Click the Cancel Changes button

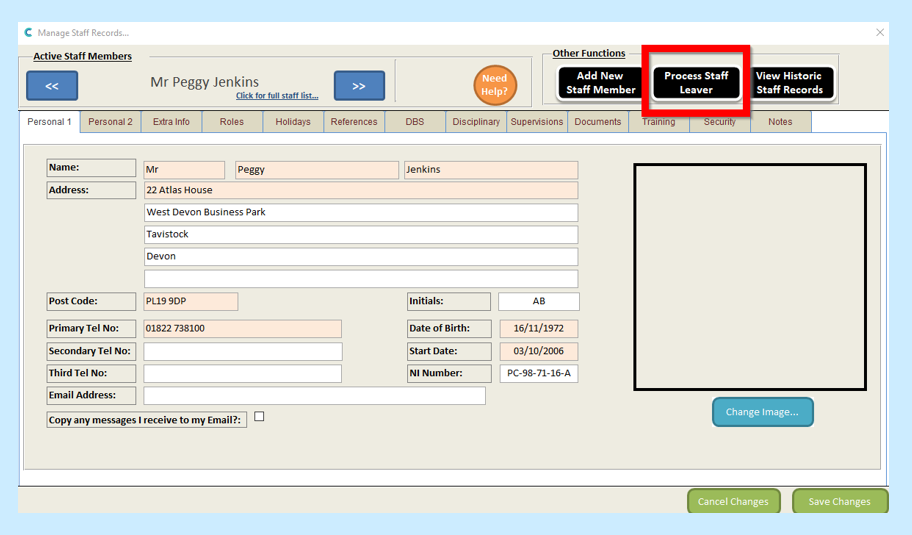click(733, 501)
